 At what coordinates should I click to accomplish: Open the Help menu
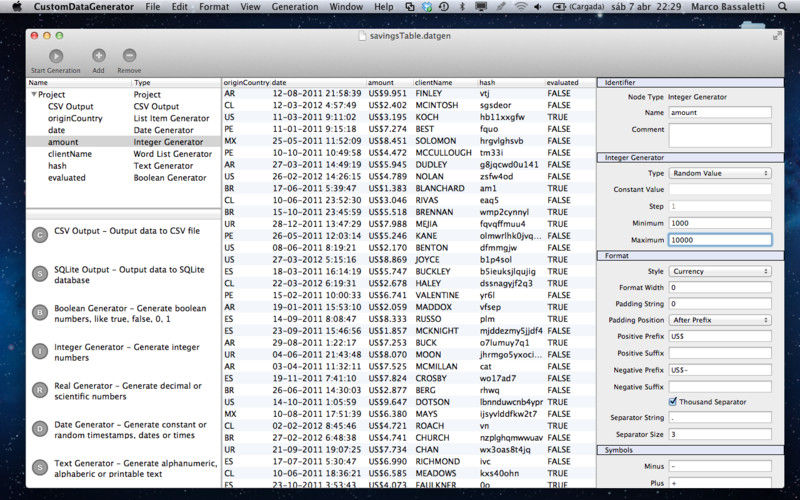click(x=384, y=7)
